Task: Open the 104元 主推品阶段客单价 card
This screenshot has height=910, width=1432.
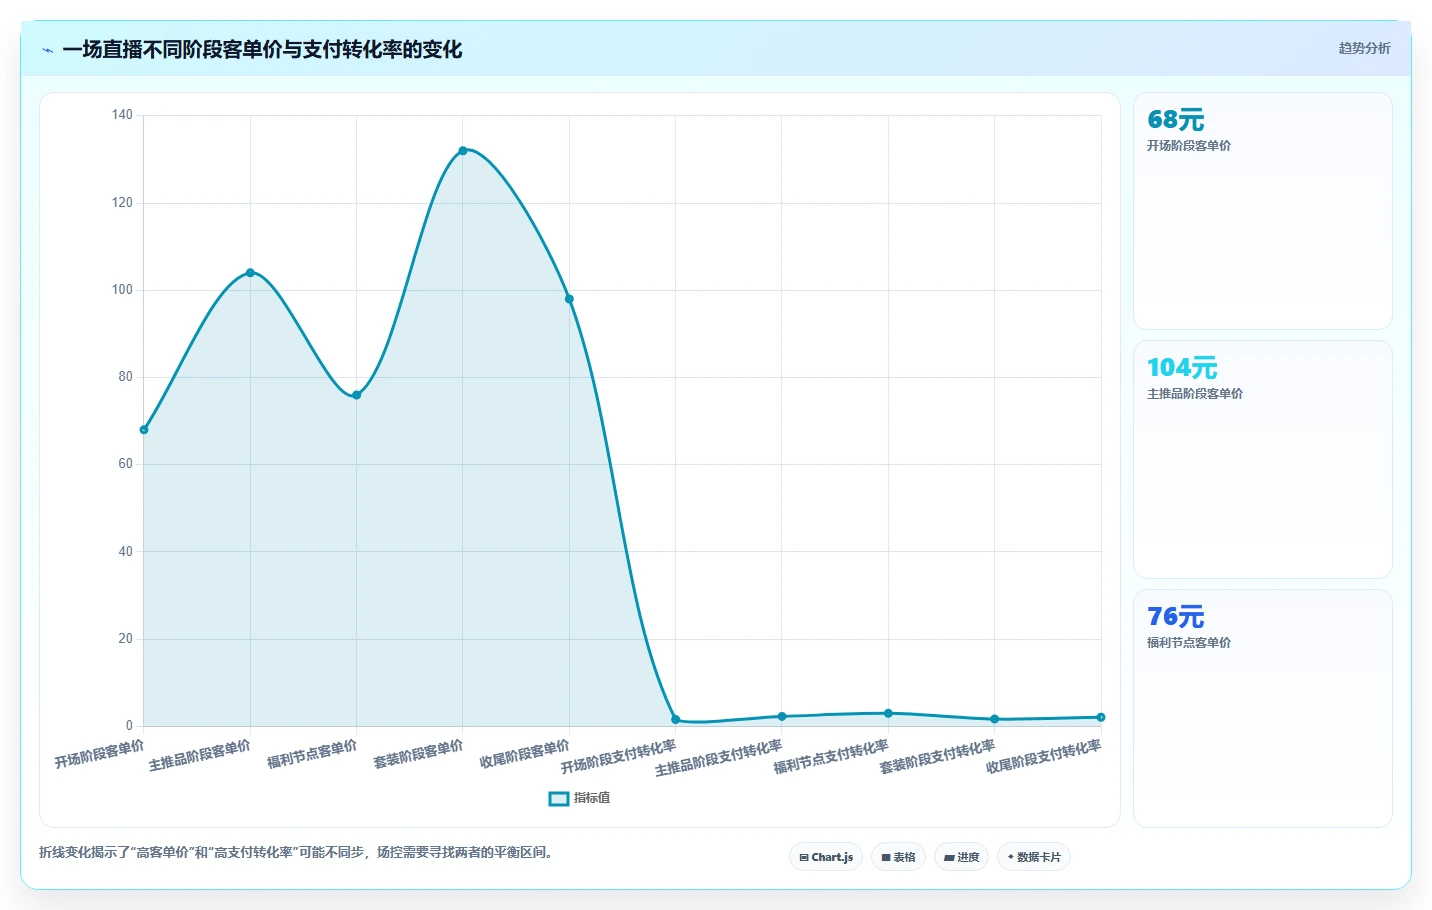Action: tap(1263, 460)
